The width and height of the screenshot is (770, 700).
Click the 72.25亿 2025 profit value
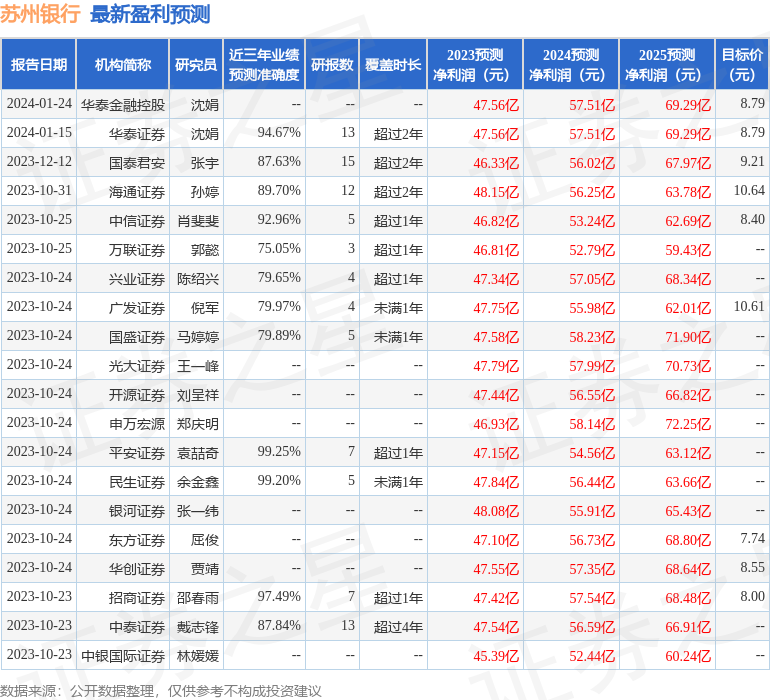(688, 424)
